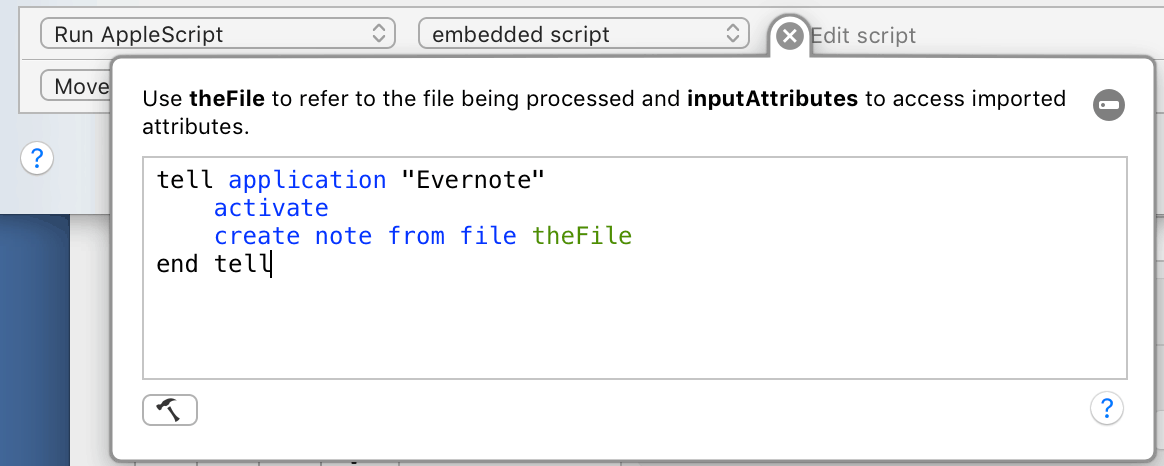Click 'create note from file theFile' line
The width and height of the screenshot is (1164, 466).
coord(423,236)
